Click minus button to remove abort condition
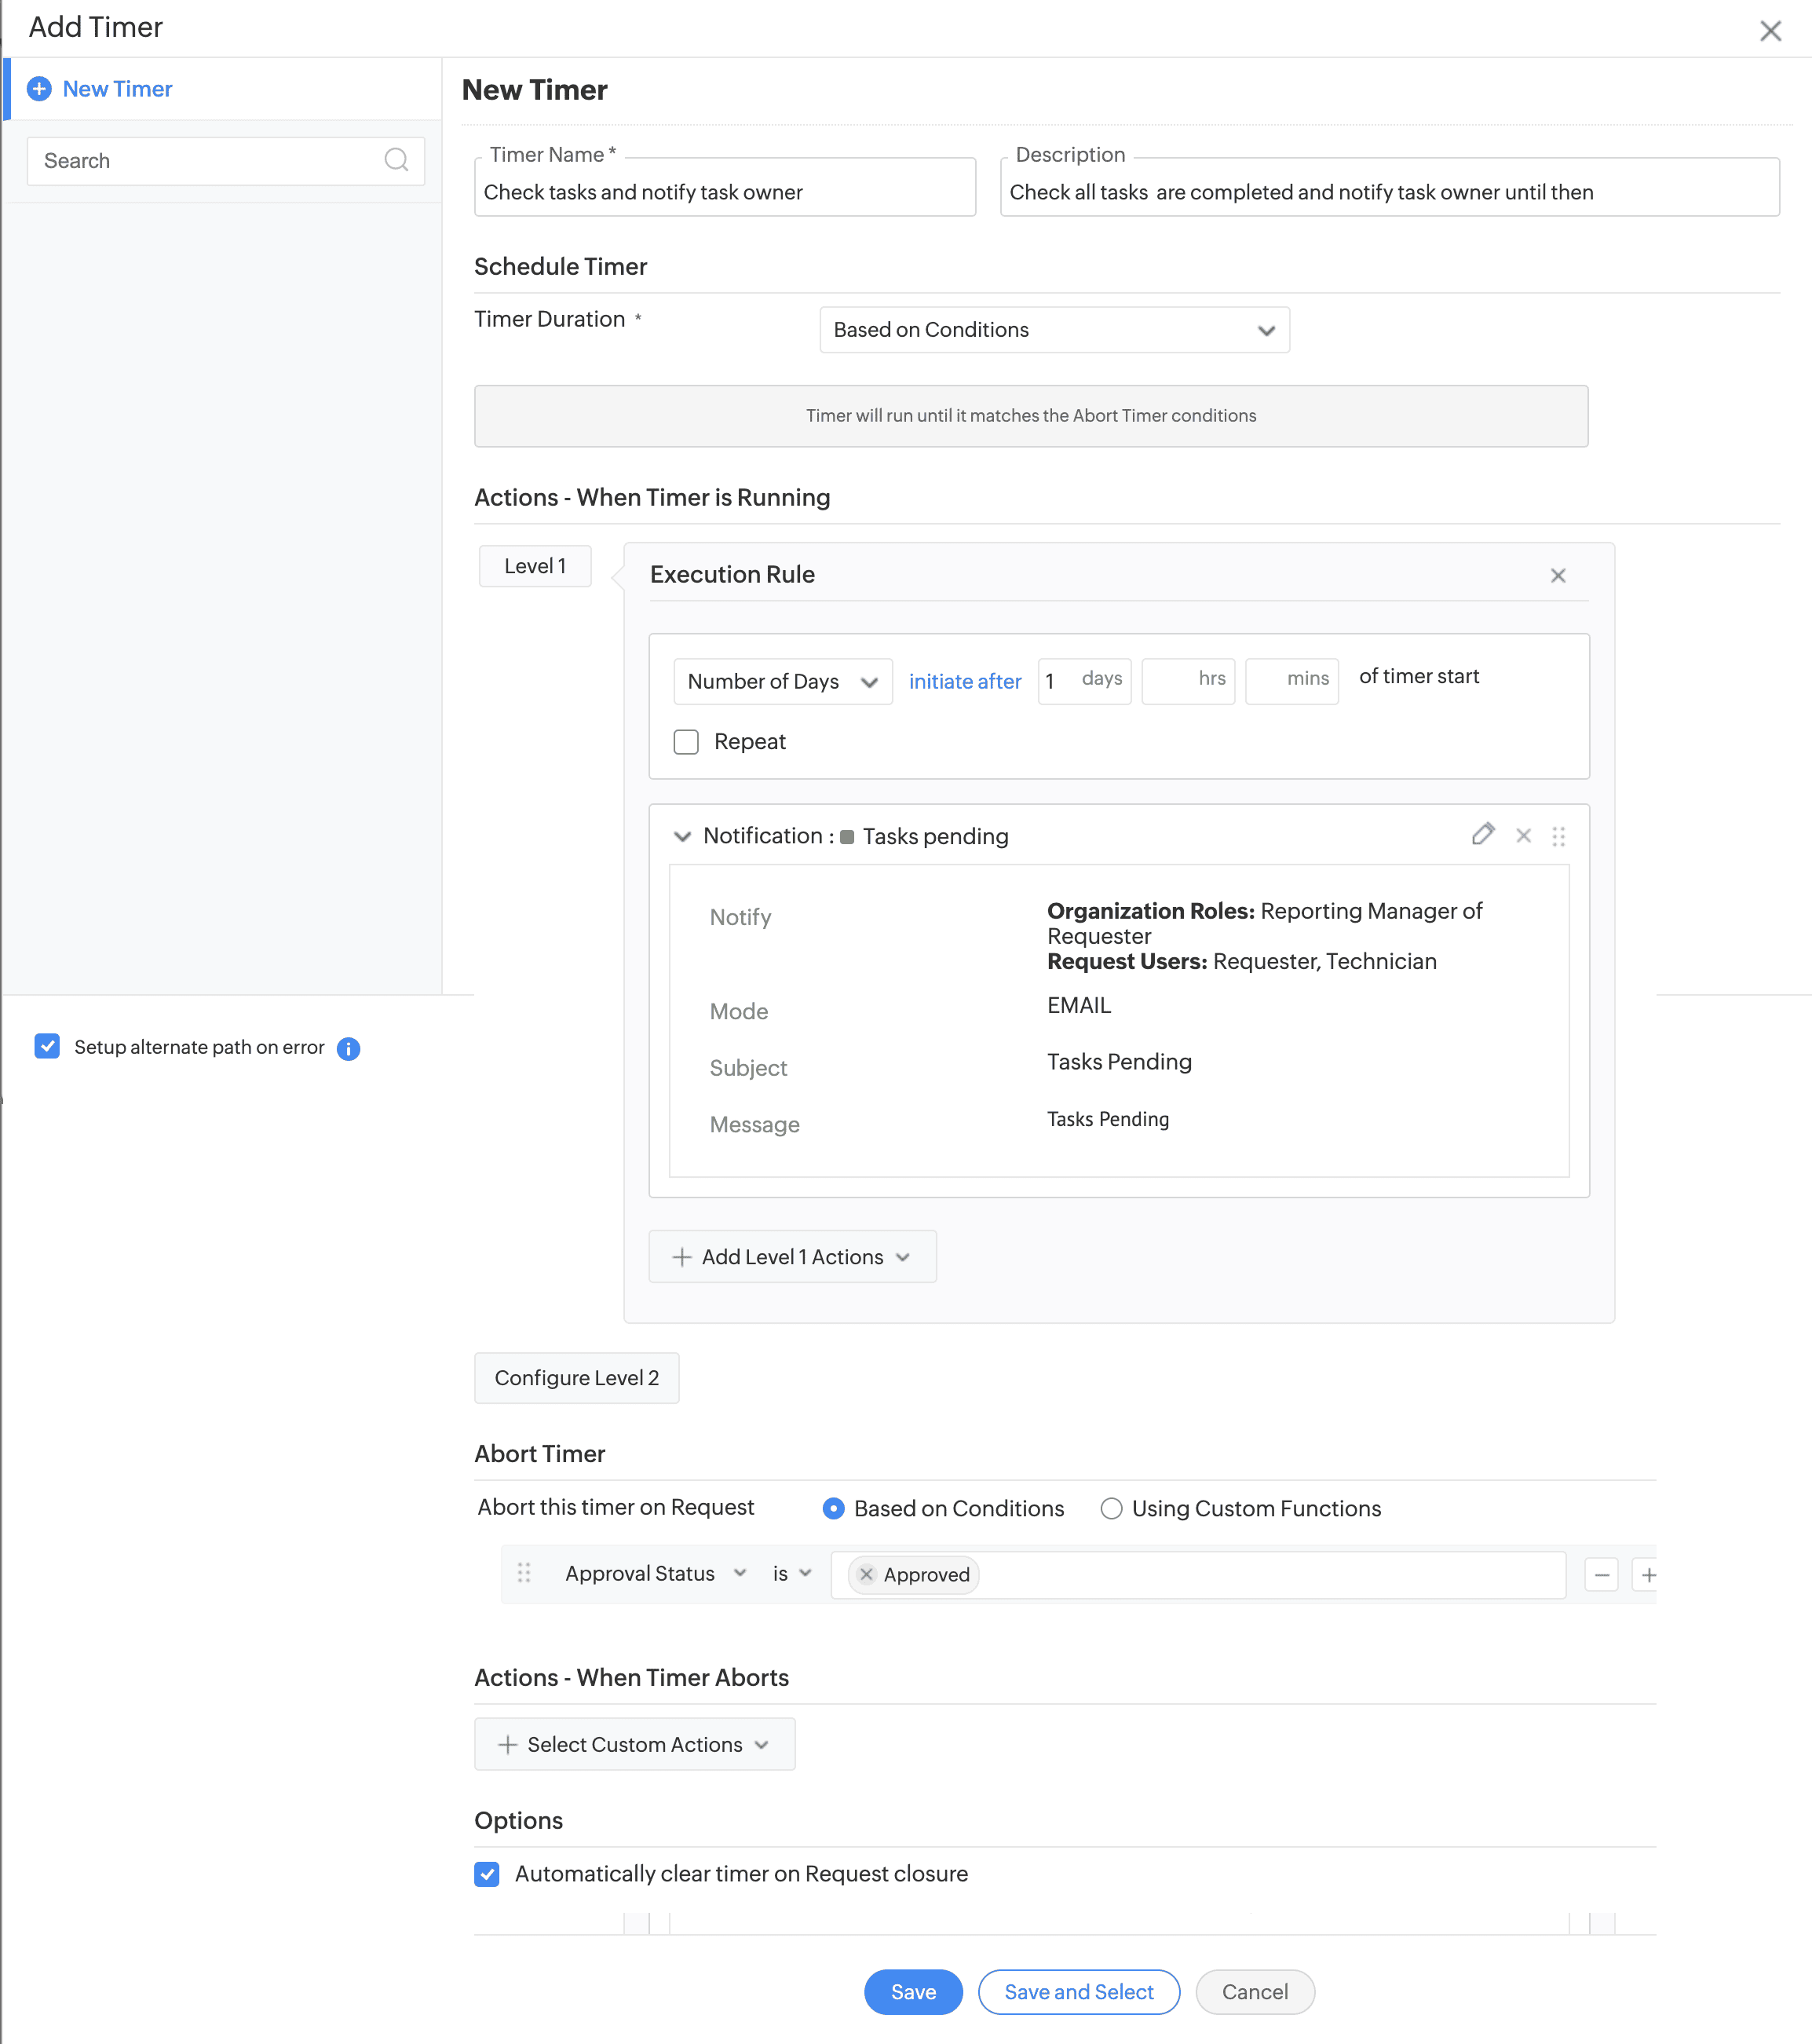The height and width of the screenshot is (2044, 1812). point(1601,1575)
